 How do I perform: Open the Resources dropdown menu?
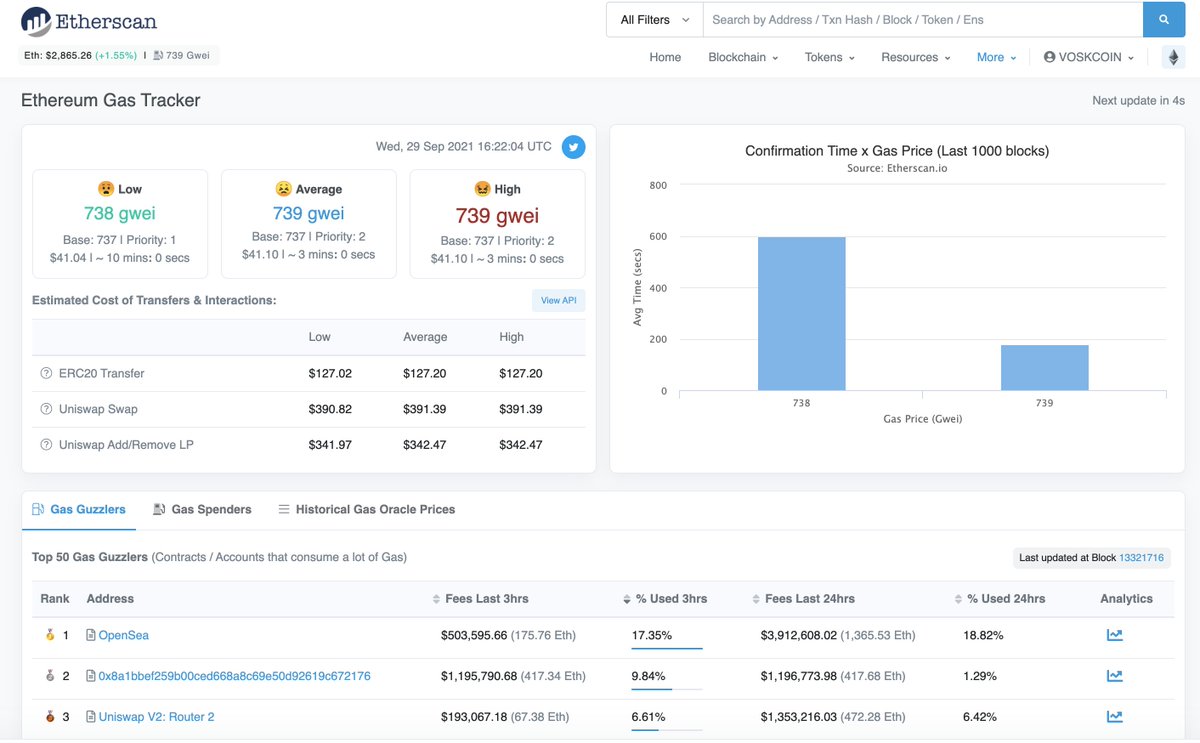pos(916,58)
